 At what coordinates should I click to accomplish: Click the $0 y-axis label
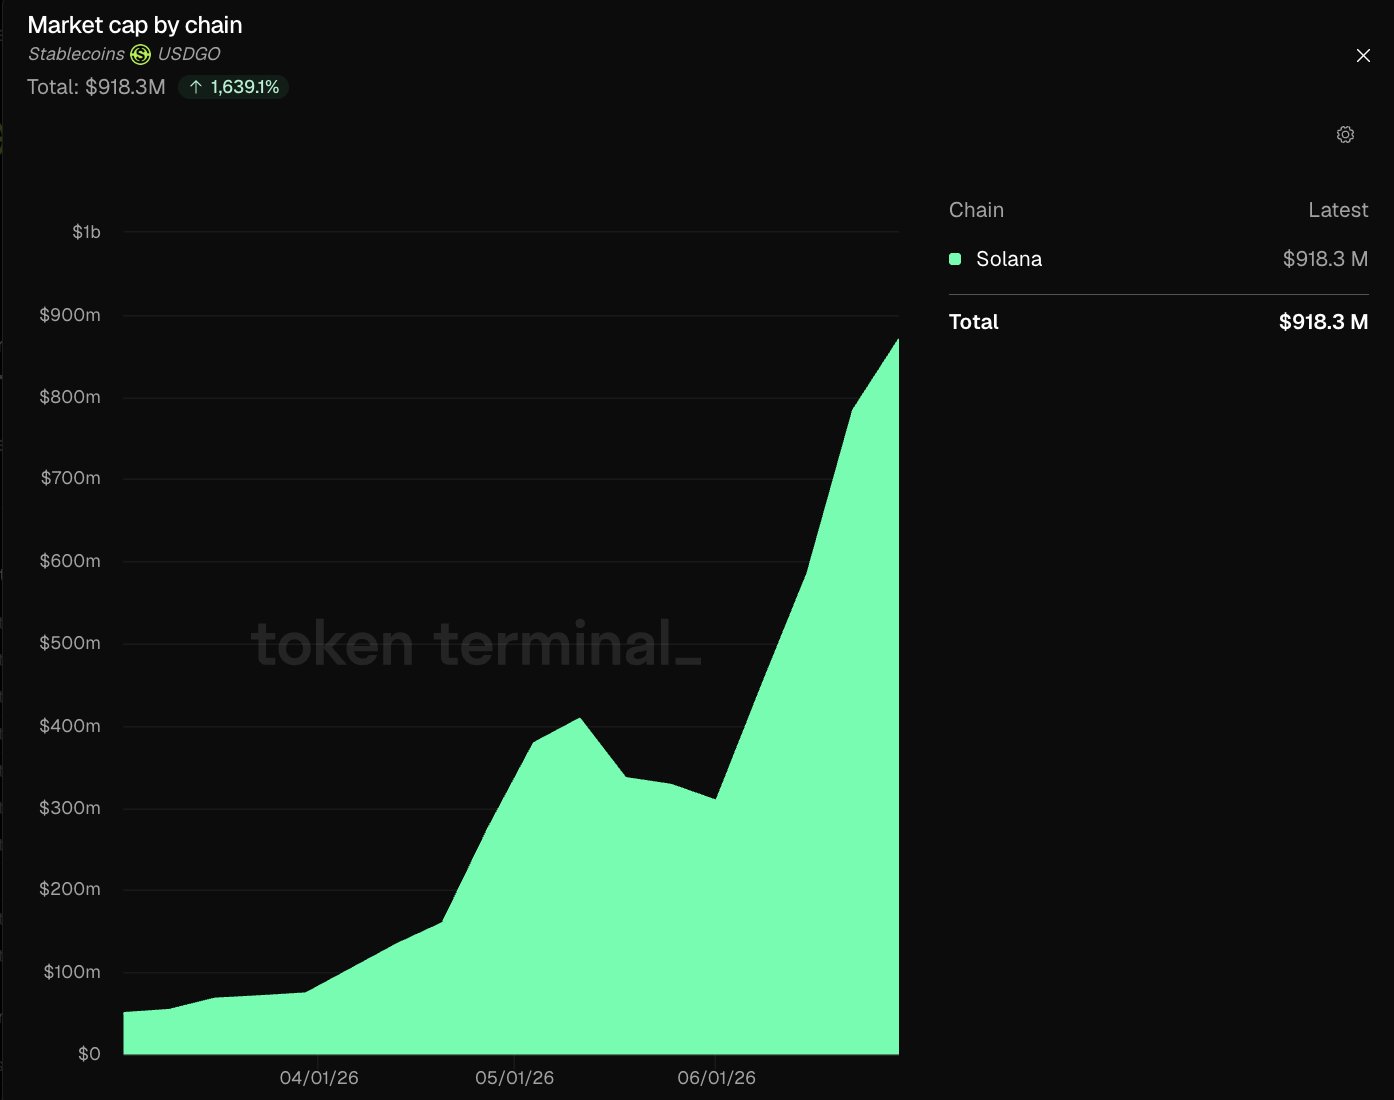pyautogui.click(x=89, y=1054)
